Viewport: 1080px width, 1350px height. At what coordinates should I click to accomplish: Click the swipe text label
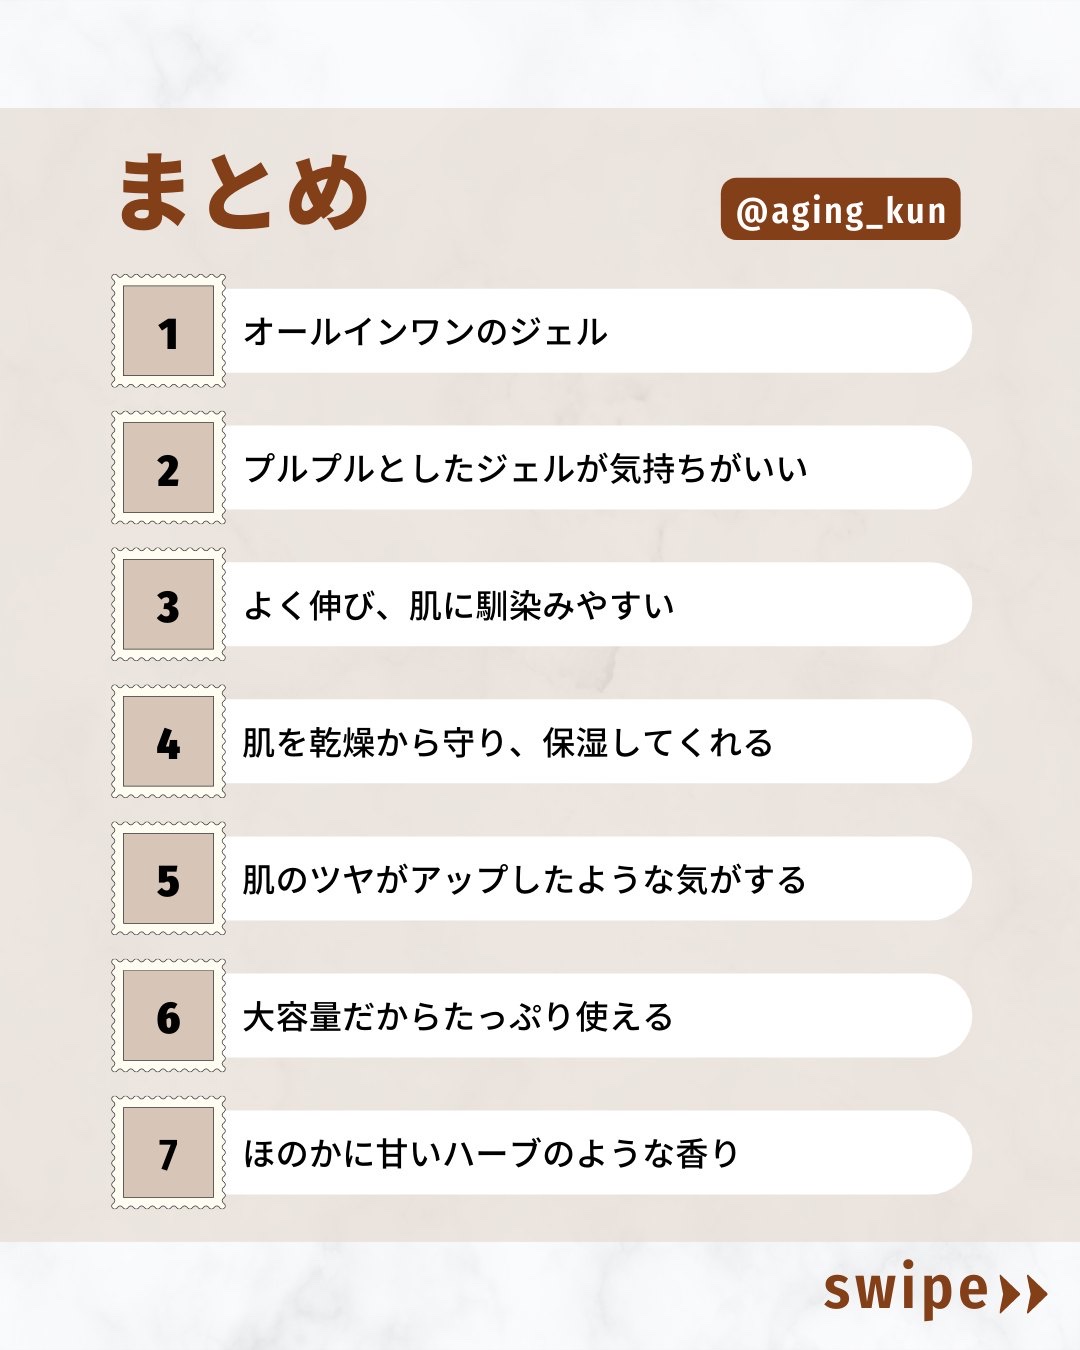click(x=905, y=1290)
